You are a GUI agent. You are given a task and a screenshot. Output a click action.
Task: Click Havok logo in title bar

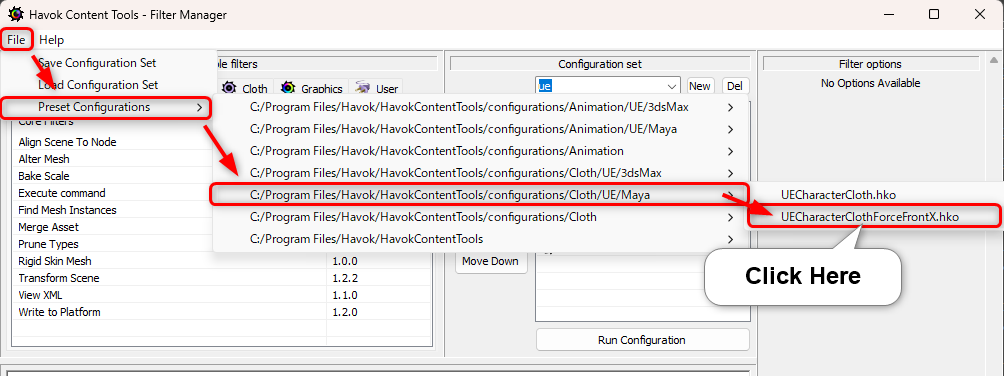point(15,14)
